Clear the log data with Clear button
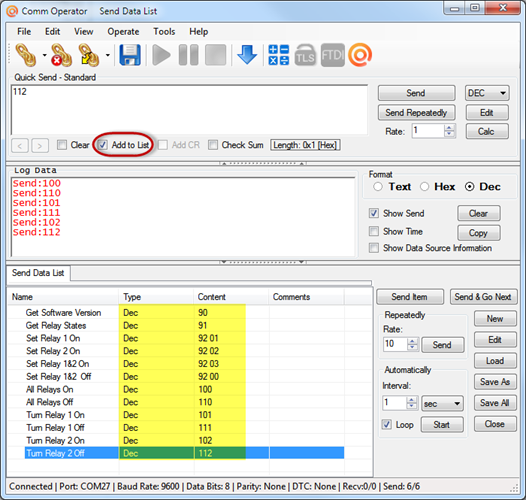 pyautogui.click(x=478, y=213)
